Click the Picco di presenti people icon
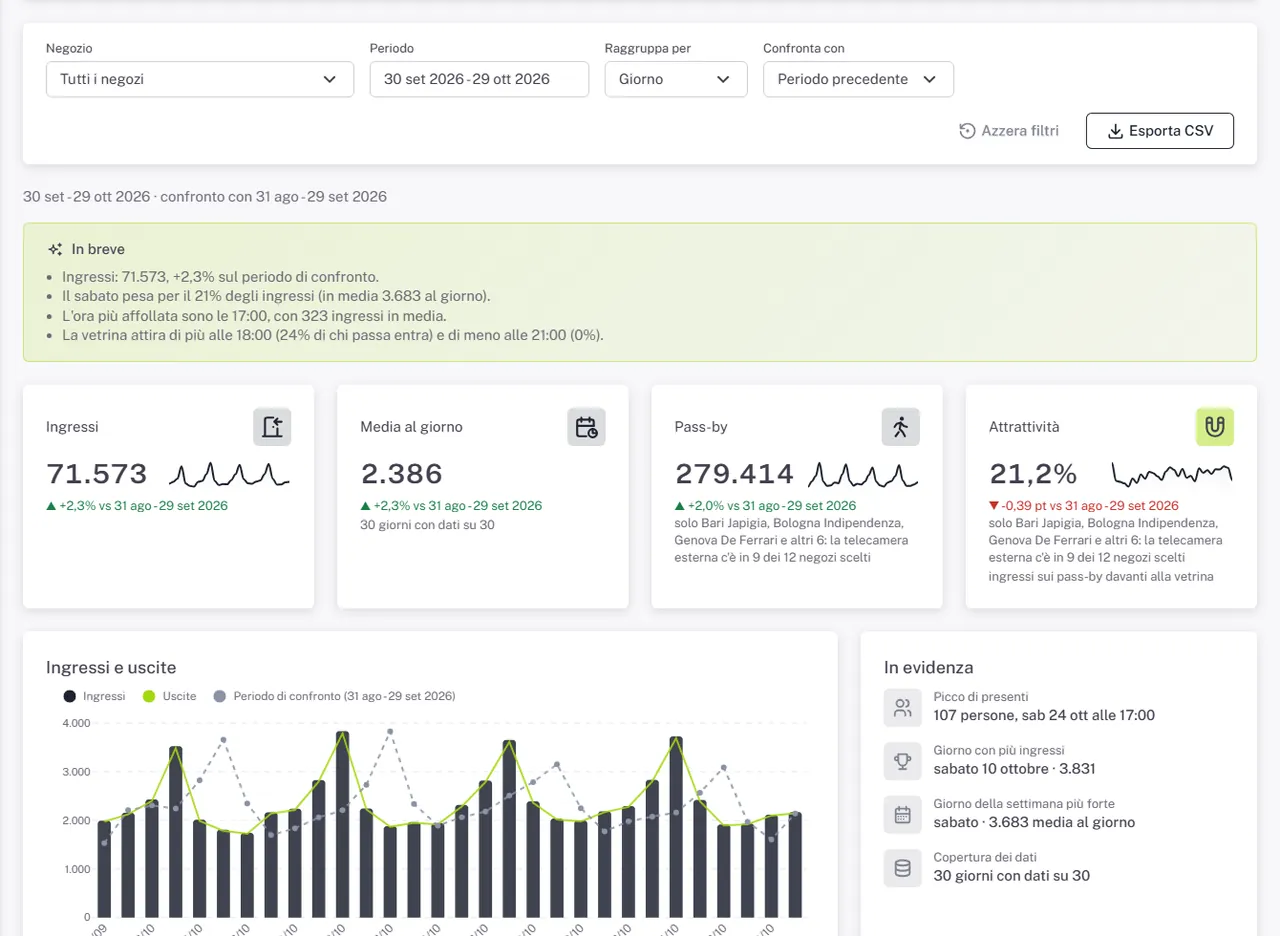 tap(903, 708)
